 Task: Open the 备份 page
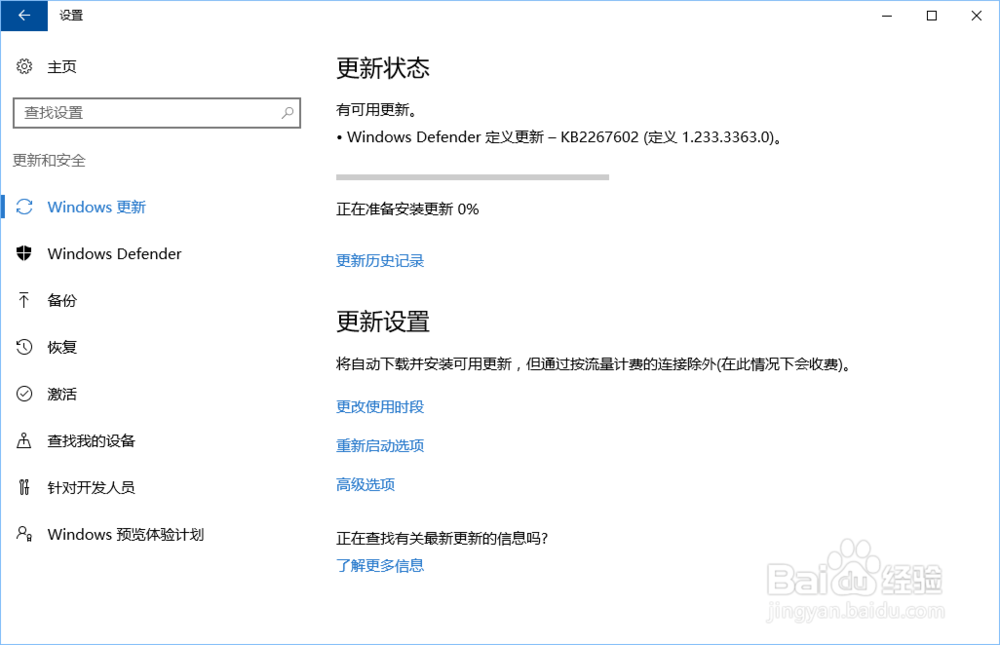(62, 300)
